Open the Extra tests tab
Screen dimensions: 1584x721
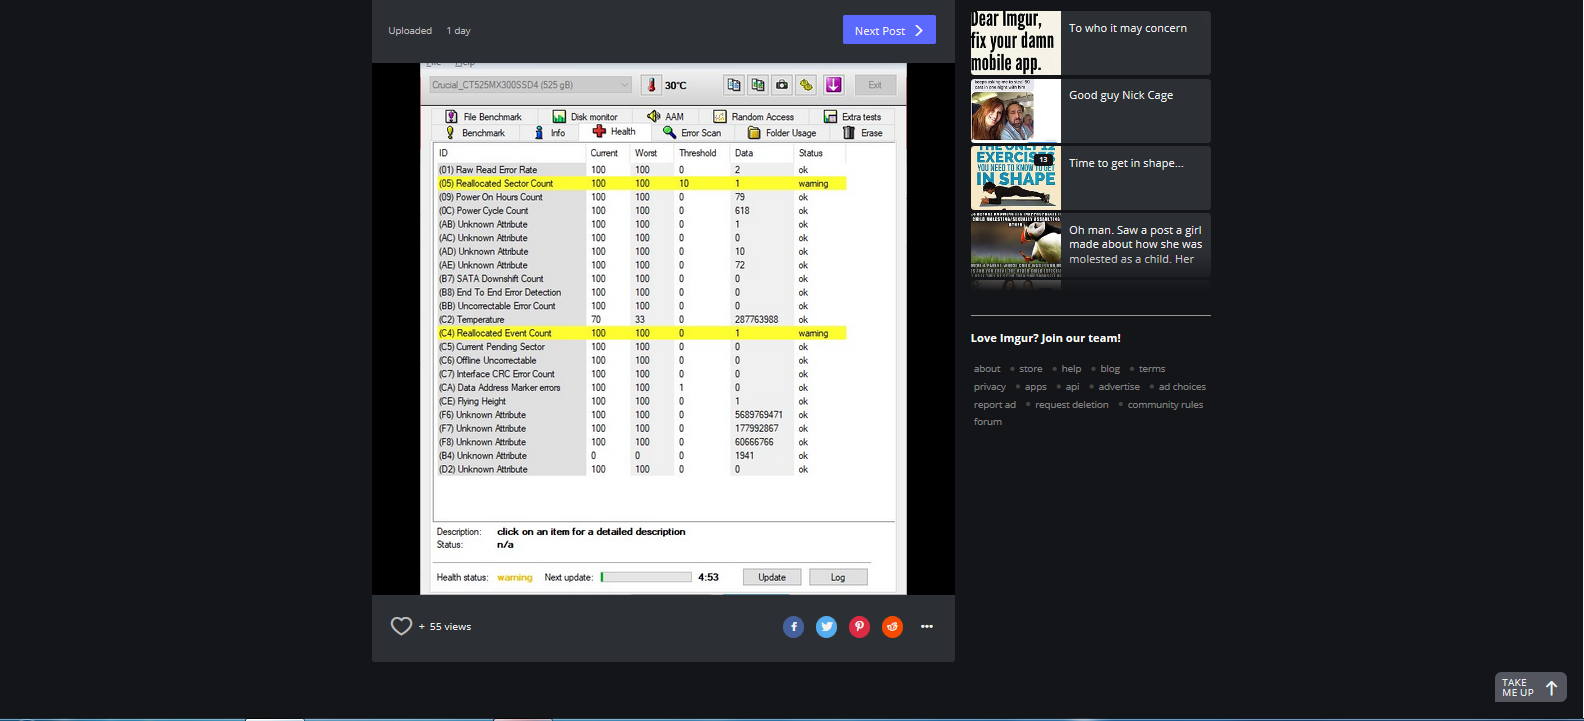pos(852,117)
